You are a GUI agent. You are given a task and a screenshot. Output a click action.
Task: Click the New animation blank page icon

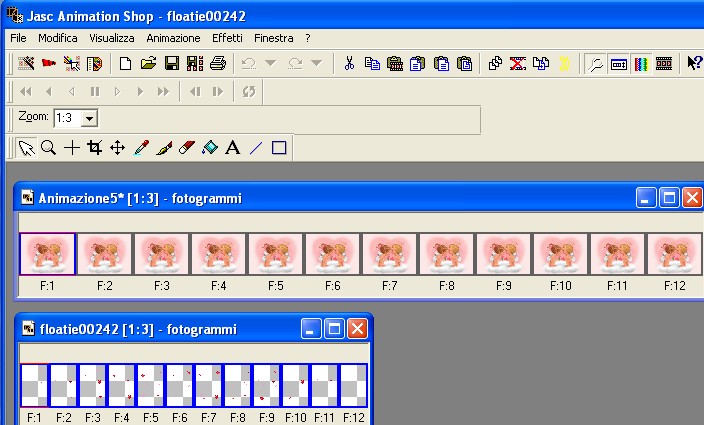click(125, 63)
